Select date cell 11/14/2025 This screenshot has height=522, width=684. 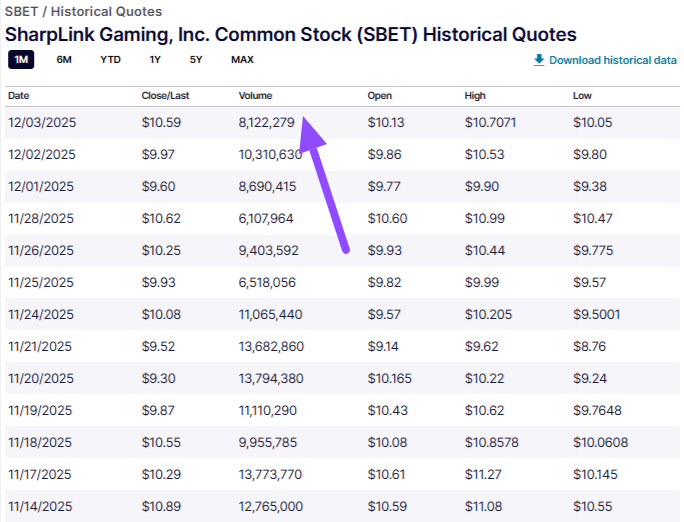[40, 507]
